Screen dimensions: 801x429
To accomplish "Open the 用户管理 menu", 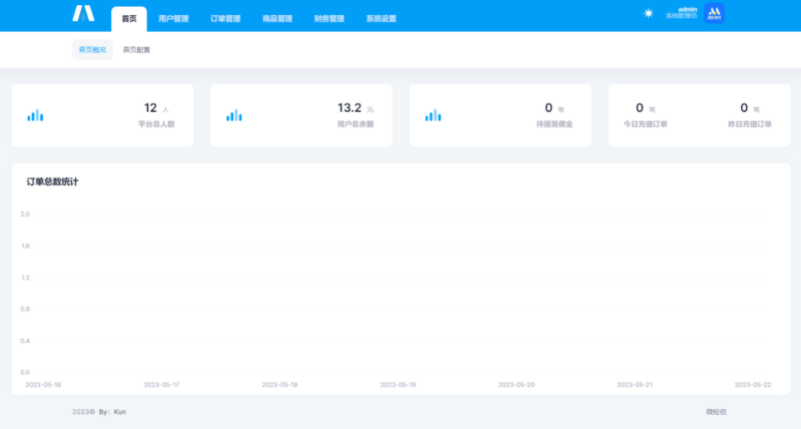I will click(x=173, y=18).
